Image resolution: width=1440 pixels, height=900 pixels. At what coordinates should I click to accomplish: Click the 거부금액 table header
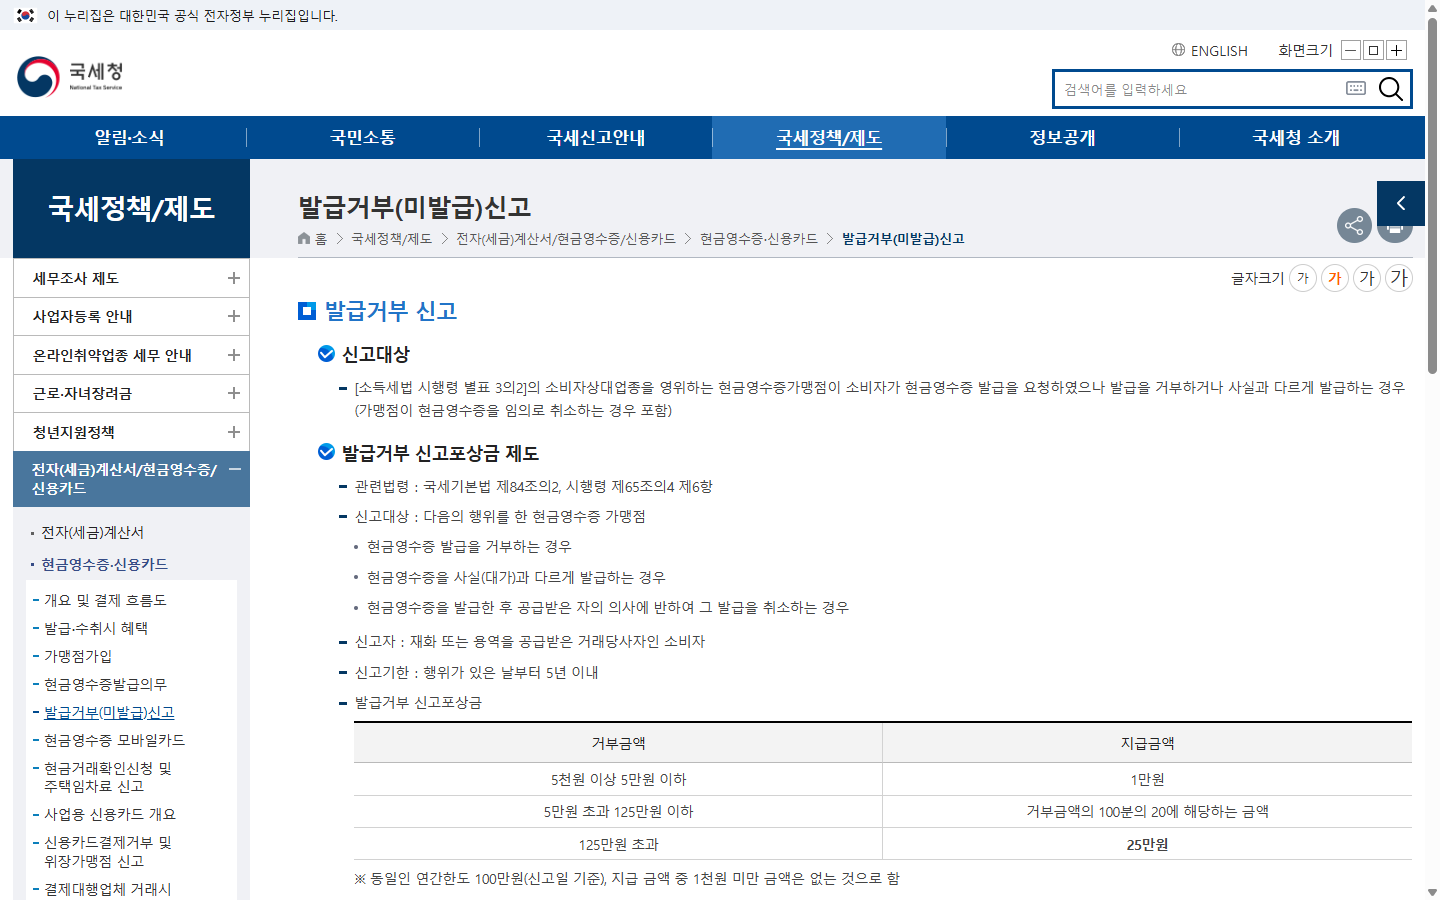(618, 743)
